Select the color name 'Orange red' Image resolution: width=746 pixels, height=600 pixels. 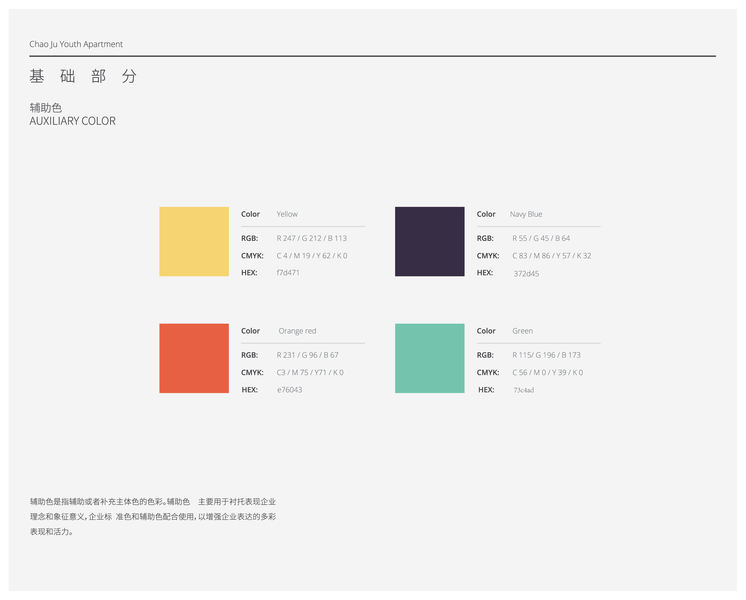click(297, 331)
